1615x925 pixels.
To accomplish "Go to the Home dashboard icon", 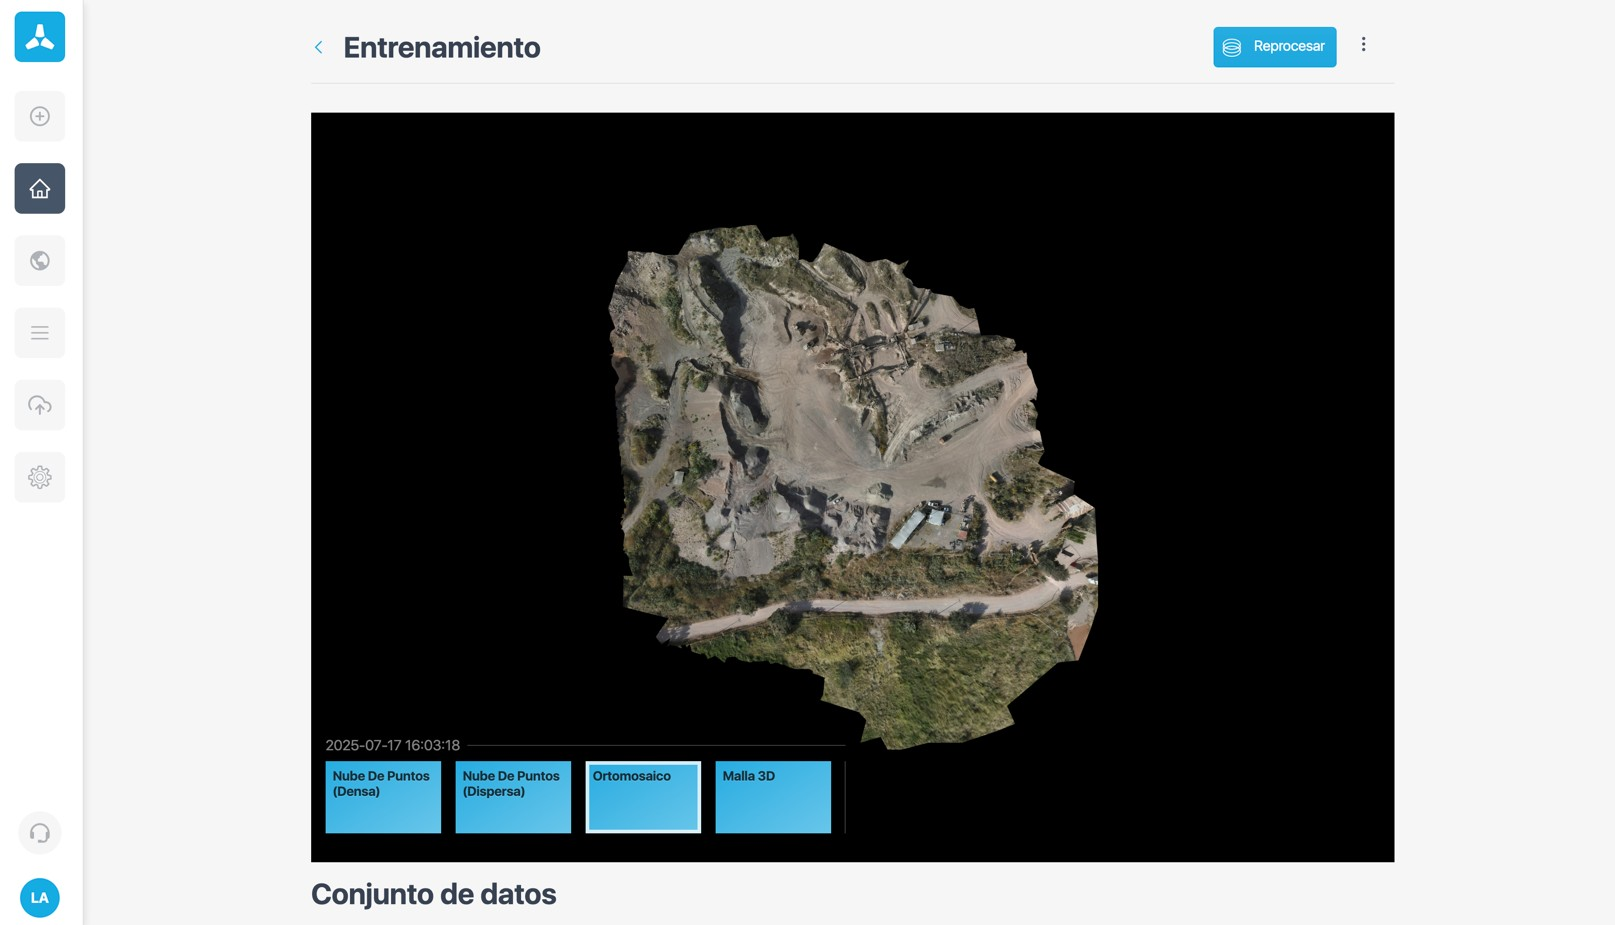I will pos(40,189).
